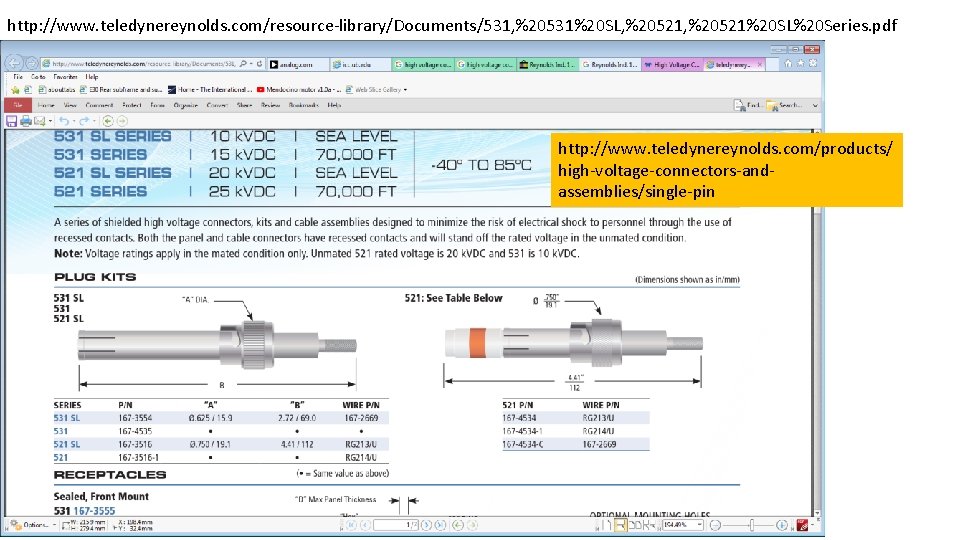The height and width of the screenshot is (540, 960).
Task: Collapse the ribbon with the chevron arrow
Action: point(815,106)
